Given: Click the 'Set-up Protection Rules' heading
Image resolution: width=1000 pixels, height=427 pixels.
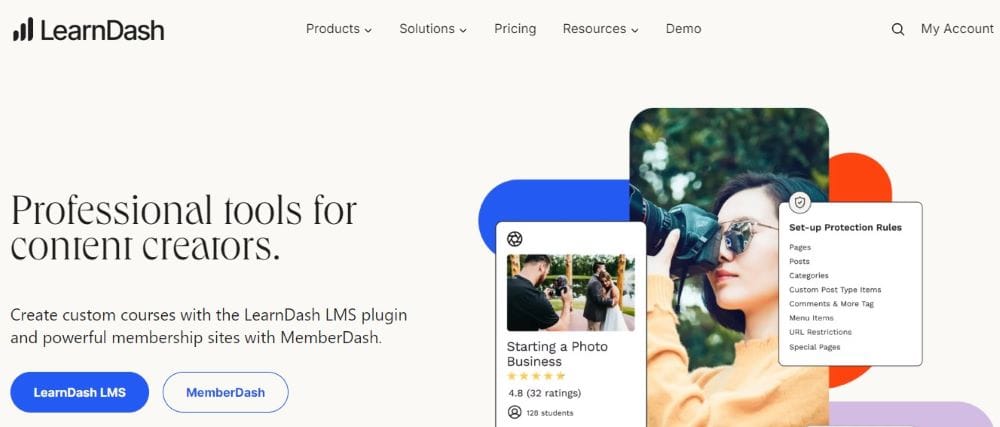Looking at the screenshot, I should (845, 228).
